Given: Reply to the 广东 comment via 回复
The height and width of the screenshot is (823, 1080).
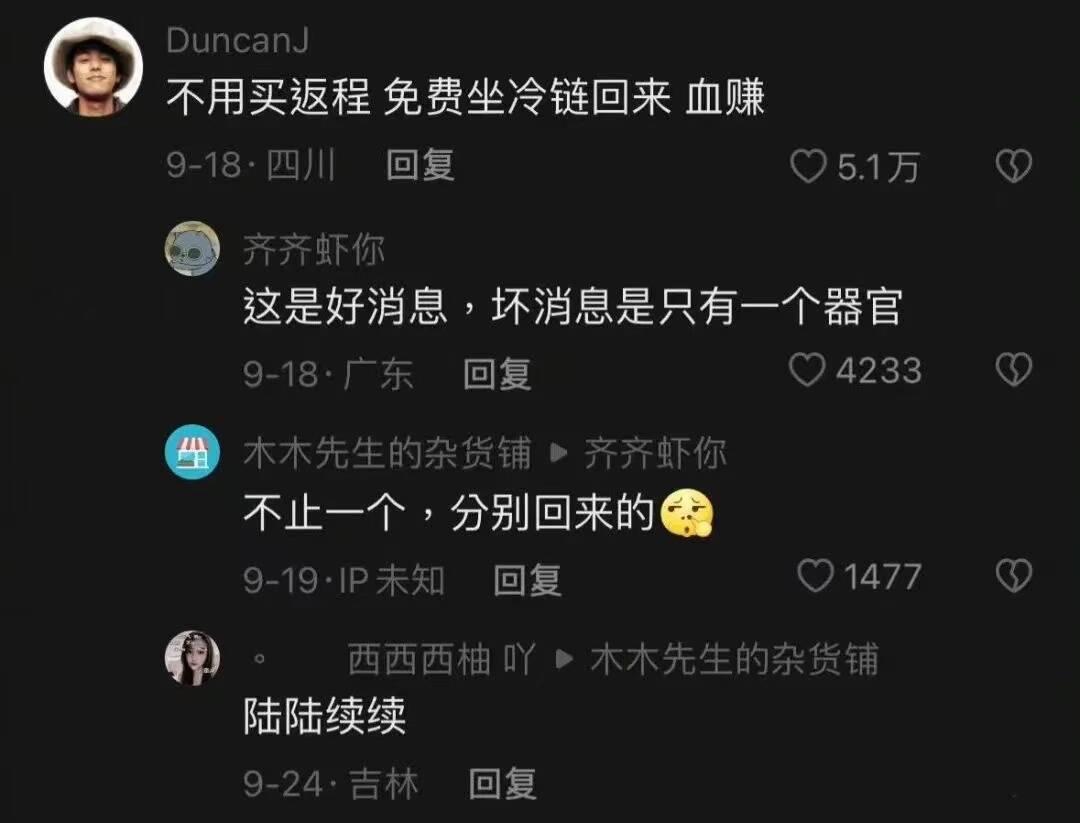Looking at the screenshot, I should coord(497,373).
